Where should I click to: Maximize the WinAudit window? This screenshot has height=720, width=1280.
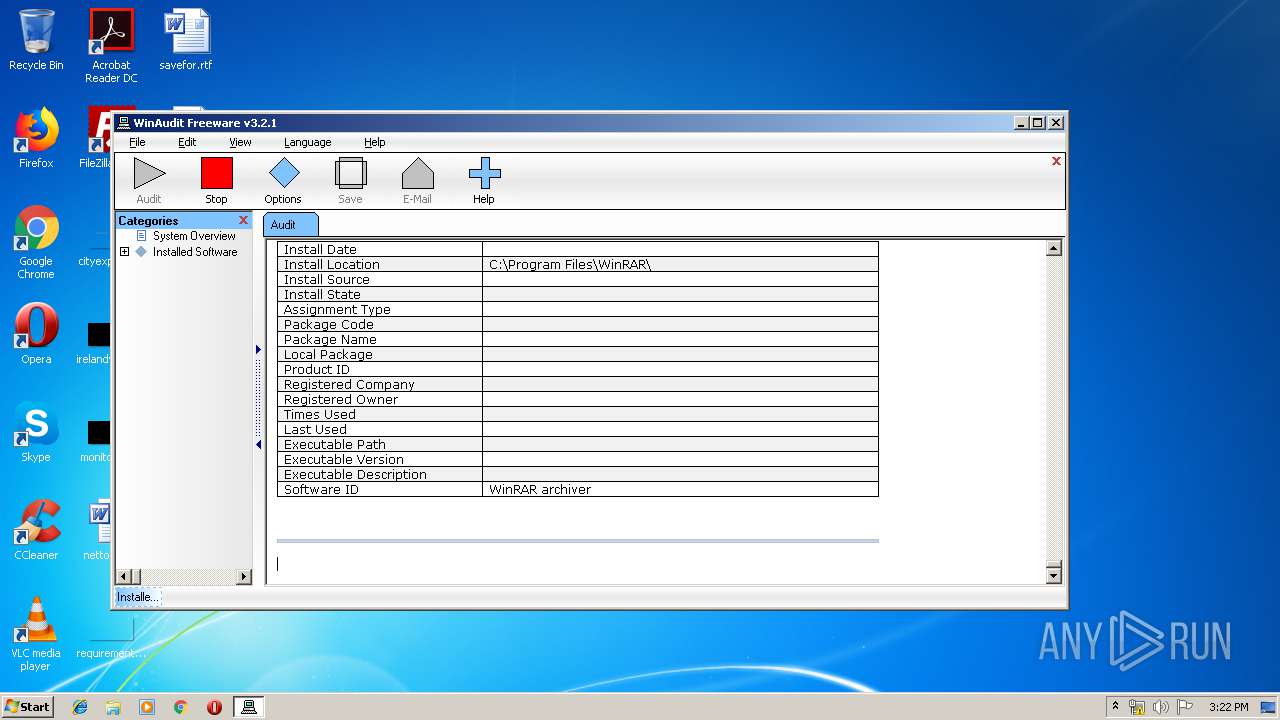1037,123
